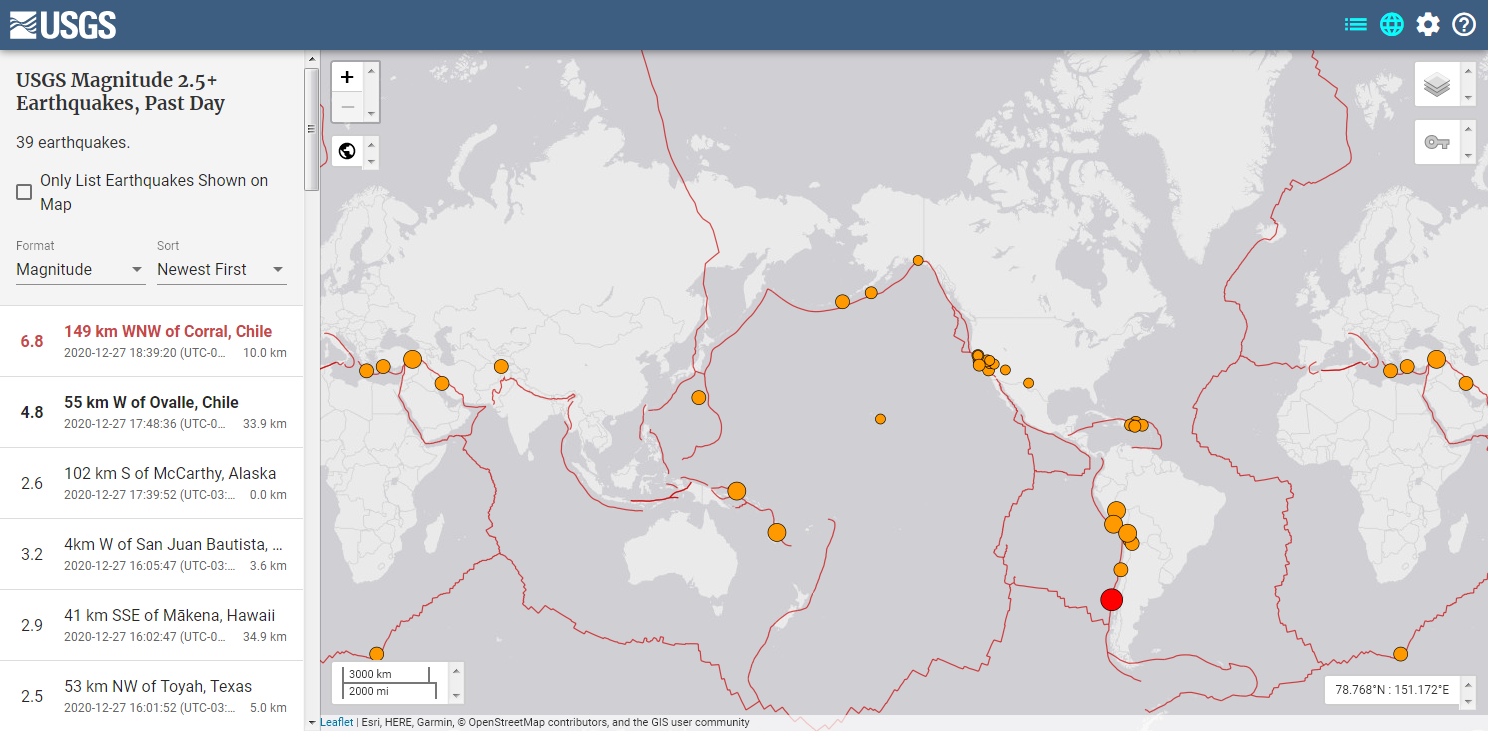Open the settings gear icon
1488x731 pixels.
click(1428, 24)
